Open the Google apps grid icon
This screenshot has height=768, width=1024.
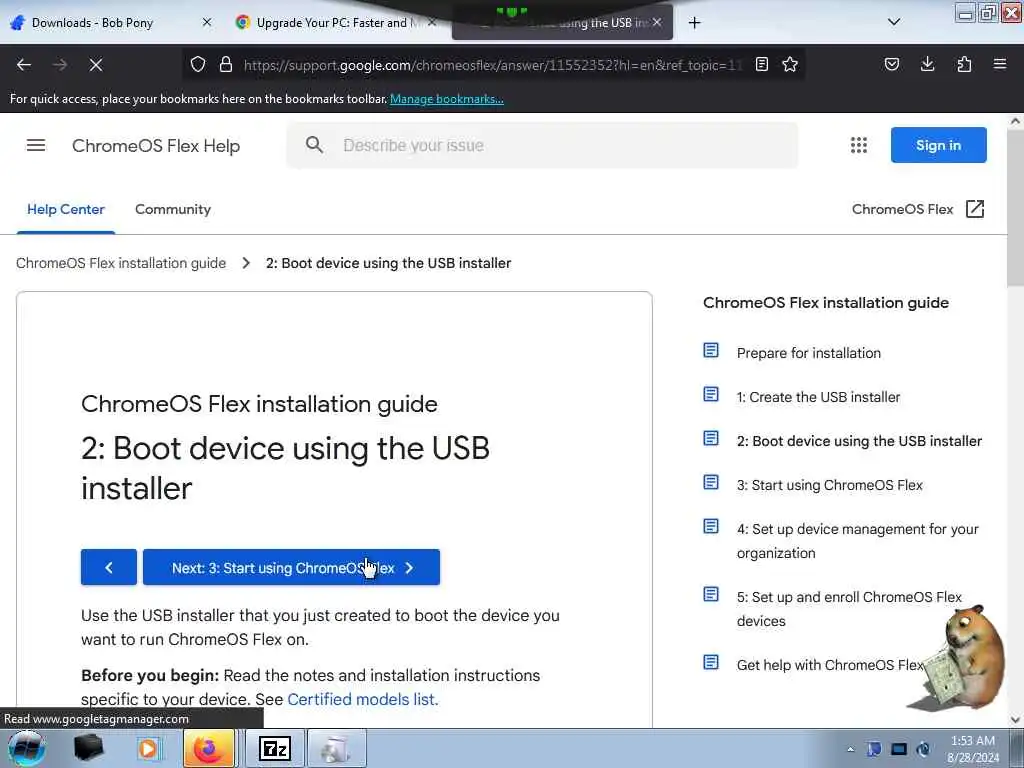859,145
